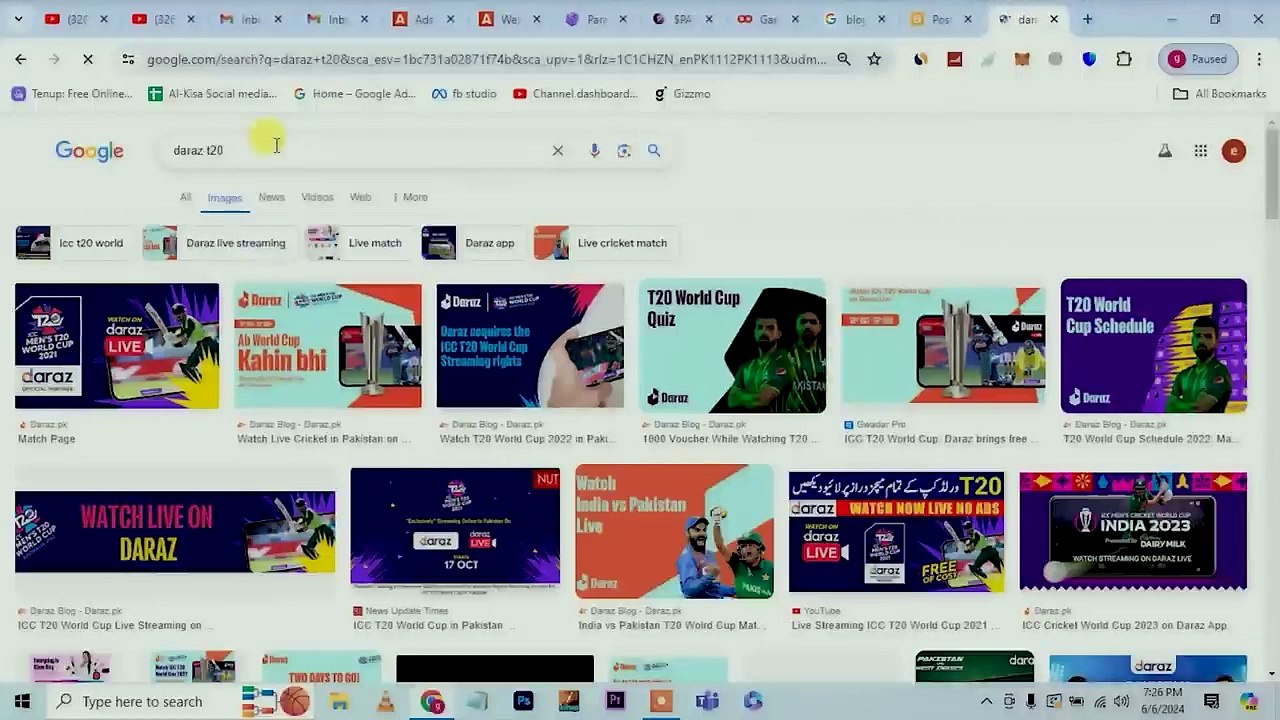Open a new browser tab
Screen dimensions: 1280x720
1088,19
